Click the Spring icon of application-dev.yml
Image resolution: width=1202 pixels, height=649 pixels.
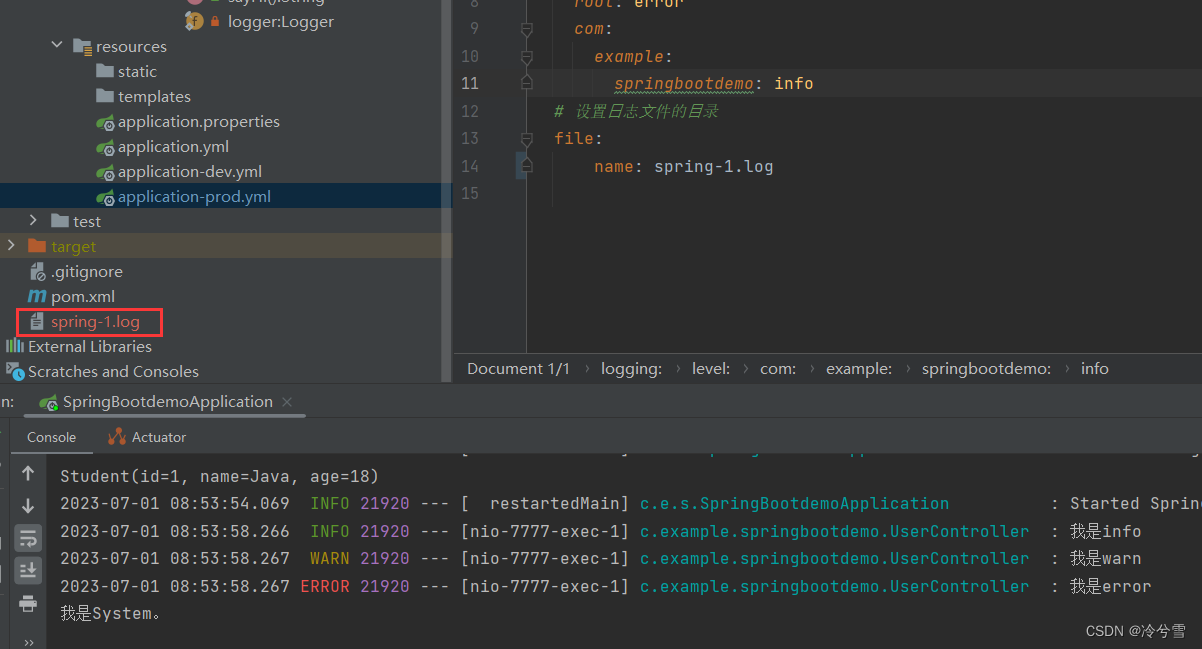pyautogui.click(x=105, y=172)
